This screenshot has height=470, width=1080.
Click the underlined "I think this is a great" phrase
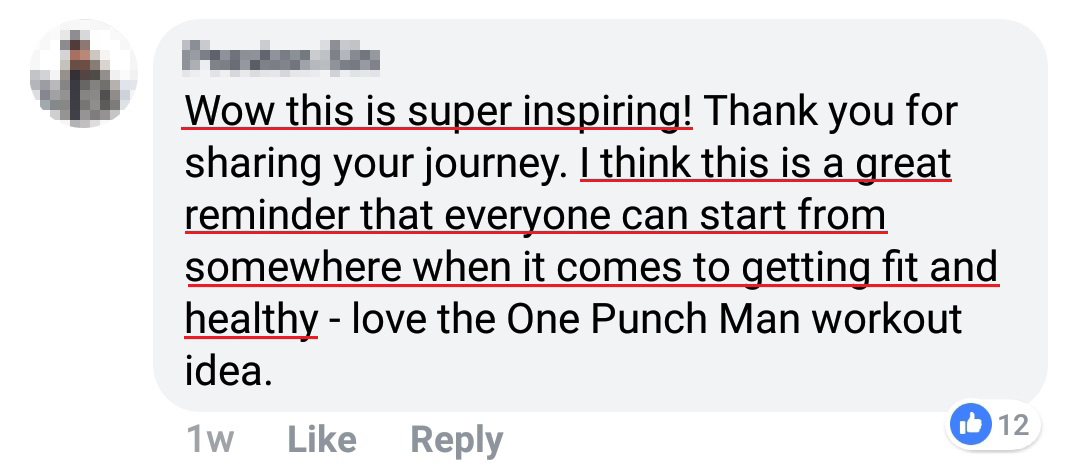[765, 164]
